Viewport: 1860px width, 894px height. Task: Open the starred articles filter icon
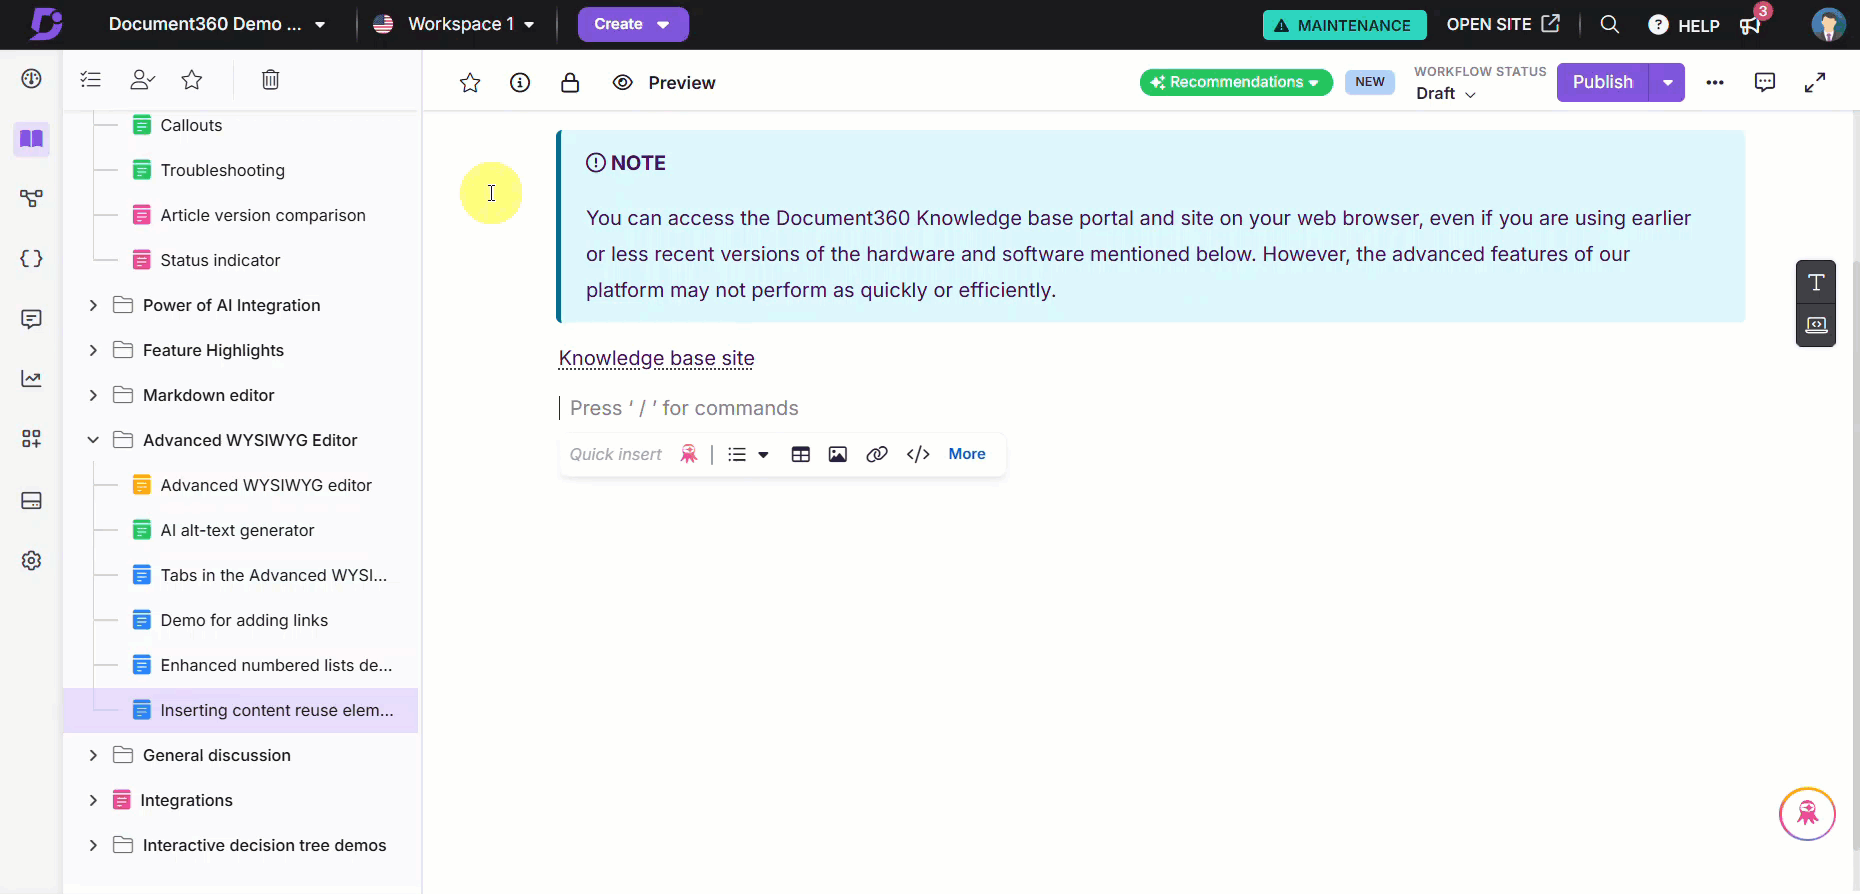coord(192,80)
